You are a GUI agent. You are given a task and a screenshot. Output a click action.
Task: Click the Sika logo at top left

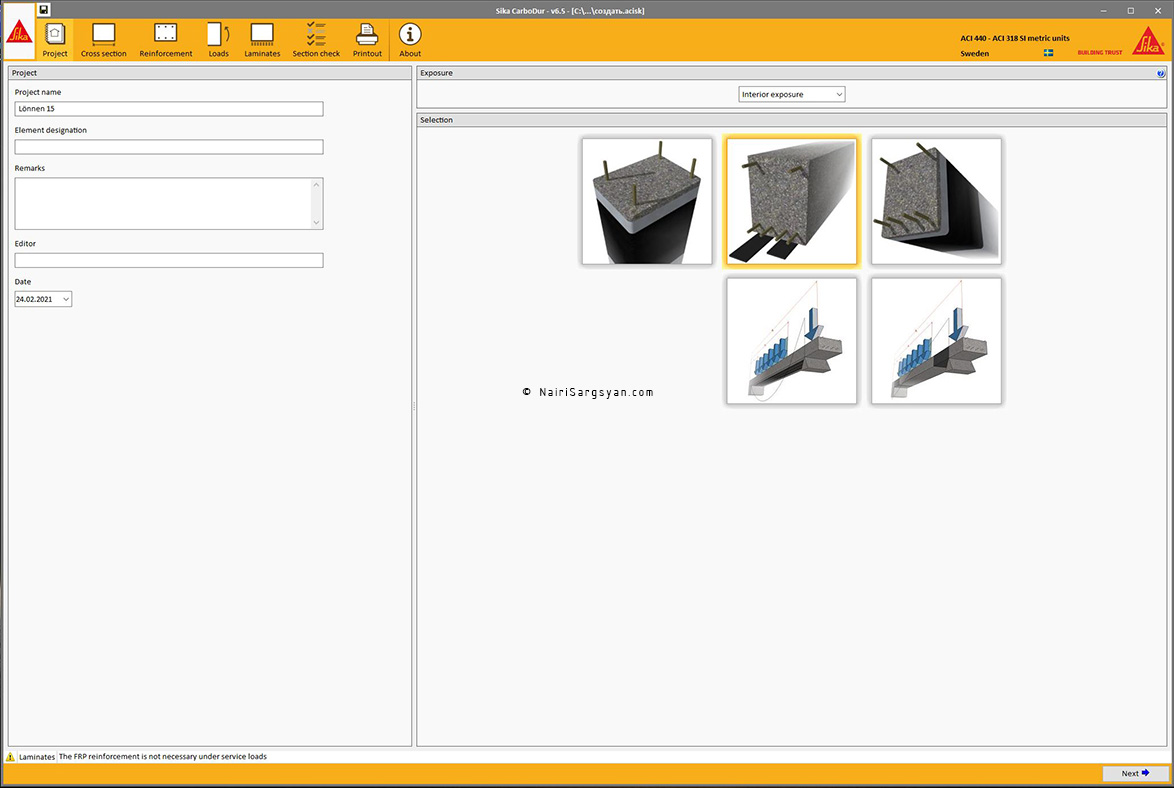[x=19, y=33]
